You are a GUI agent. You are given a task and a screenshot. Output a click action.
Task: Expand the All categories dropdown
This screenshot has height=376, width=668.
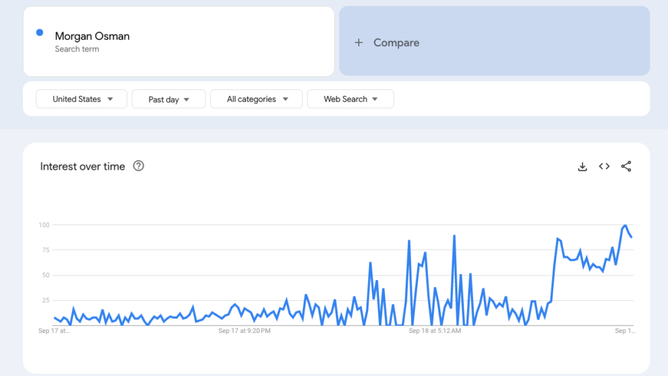click(x=256, y=99)
